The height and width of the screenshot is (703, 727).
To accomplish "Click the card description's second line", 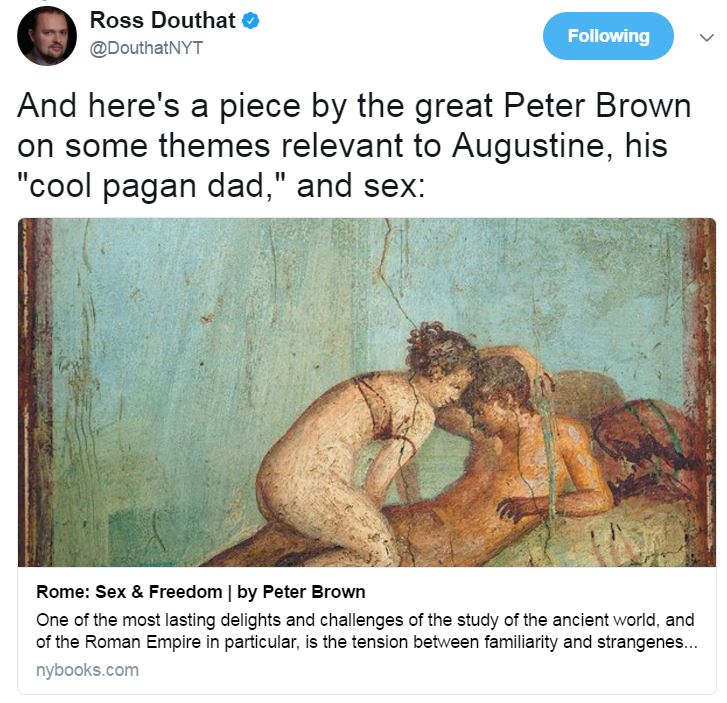I will pos(367,642).
